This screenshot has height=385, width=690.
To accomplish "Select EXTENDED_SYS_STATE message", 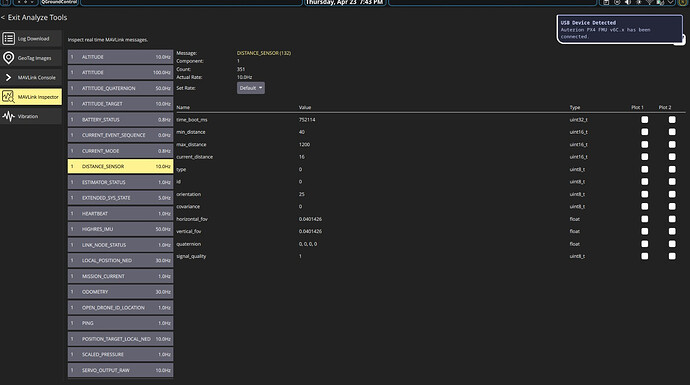I will 120,198.
